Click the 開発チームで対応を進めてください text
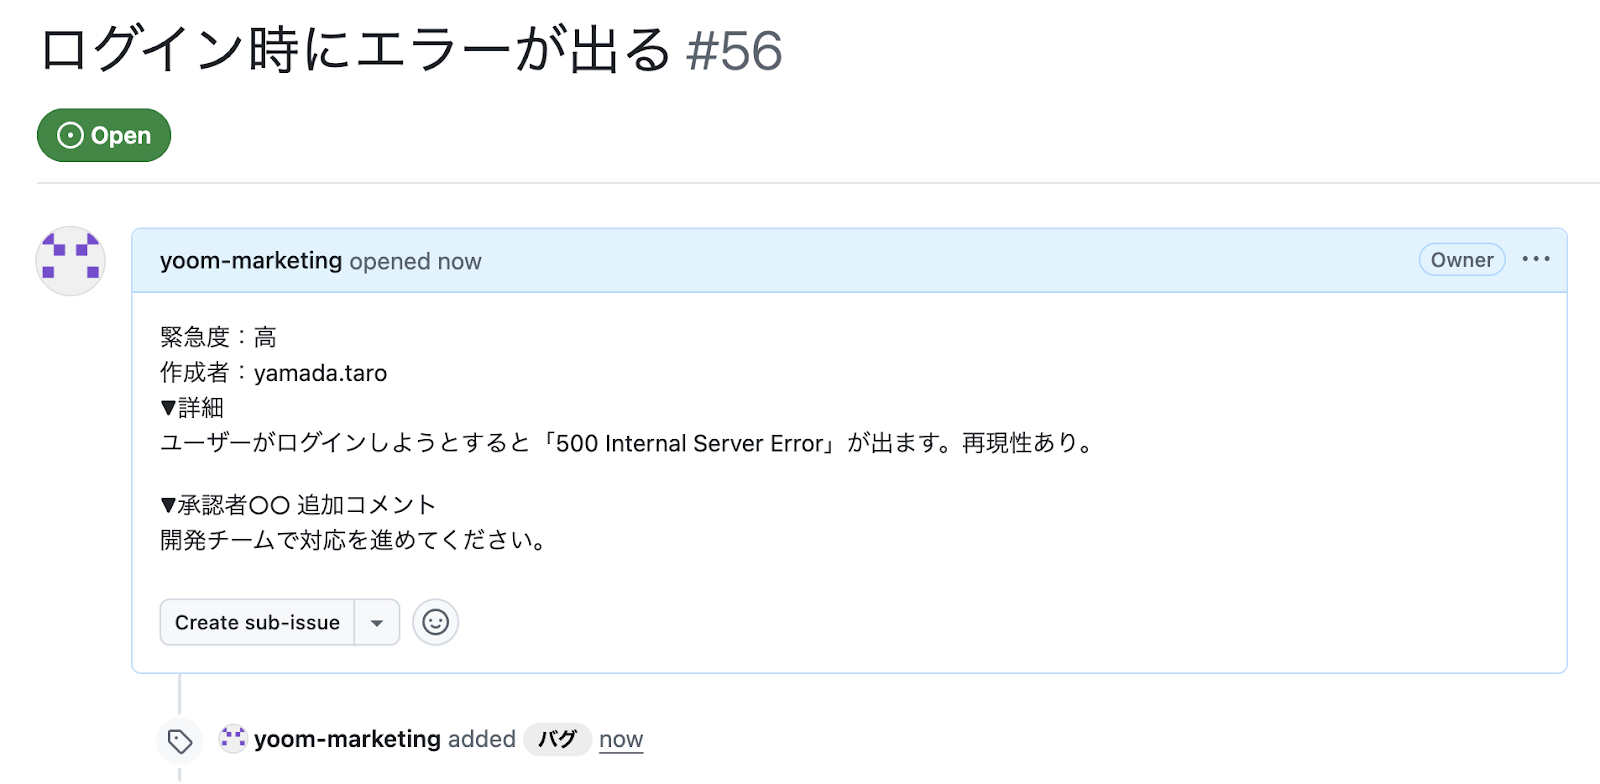 pos(353,540)
